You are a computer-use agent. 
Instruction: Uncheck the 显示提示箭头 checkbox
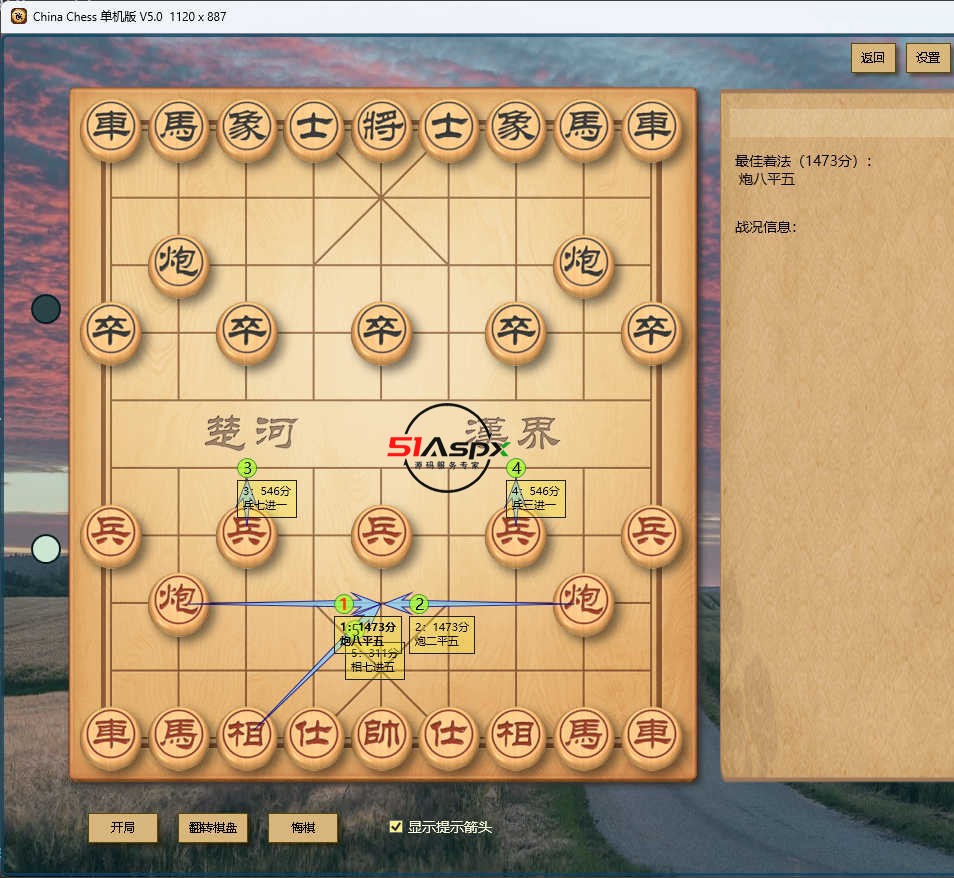pyautogui.click(x=395, y=826)
